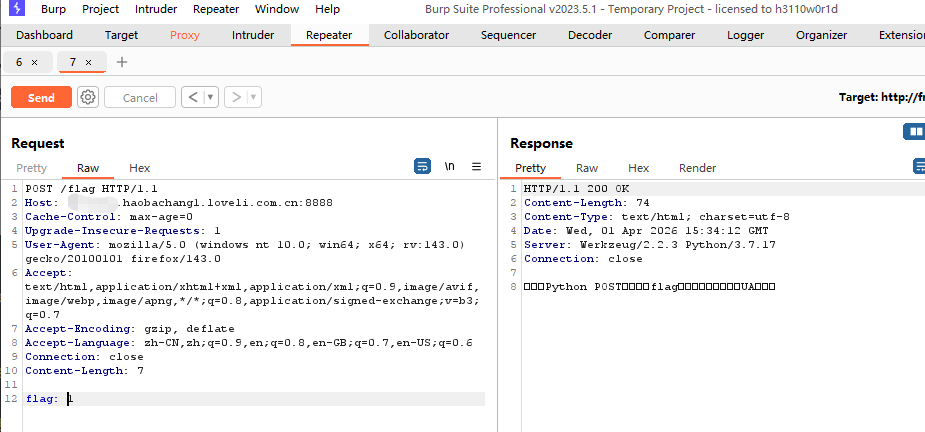Select Repeater tab 6

tap(19, 62)
